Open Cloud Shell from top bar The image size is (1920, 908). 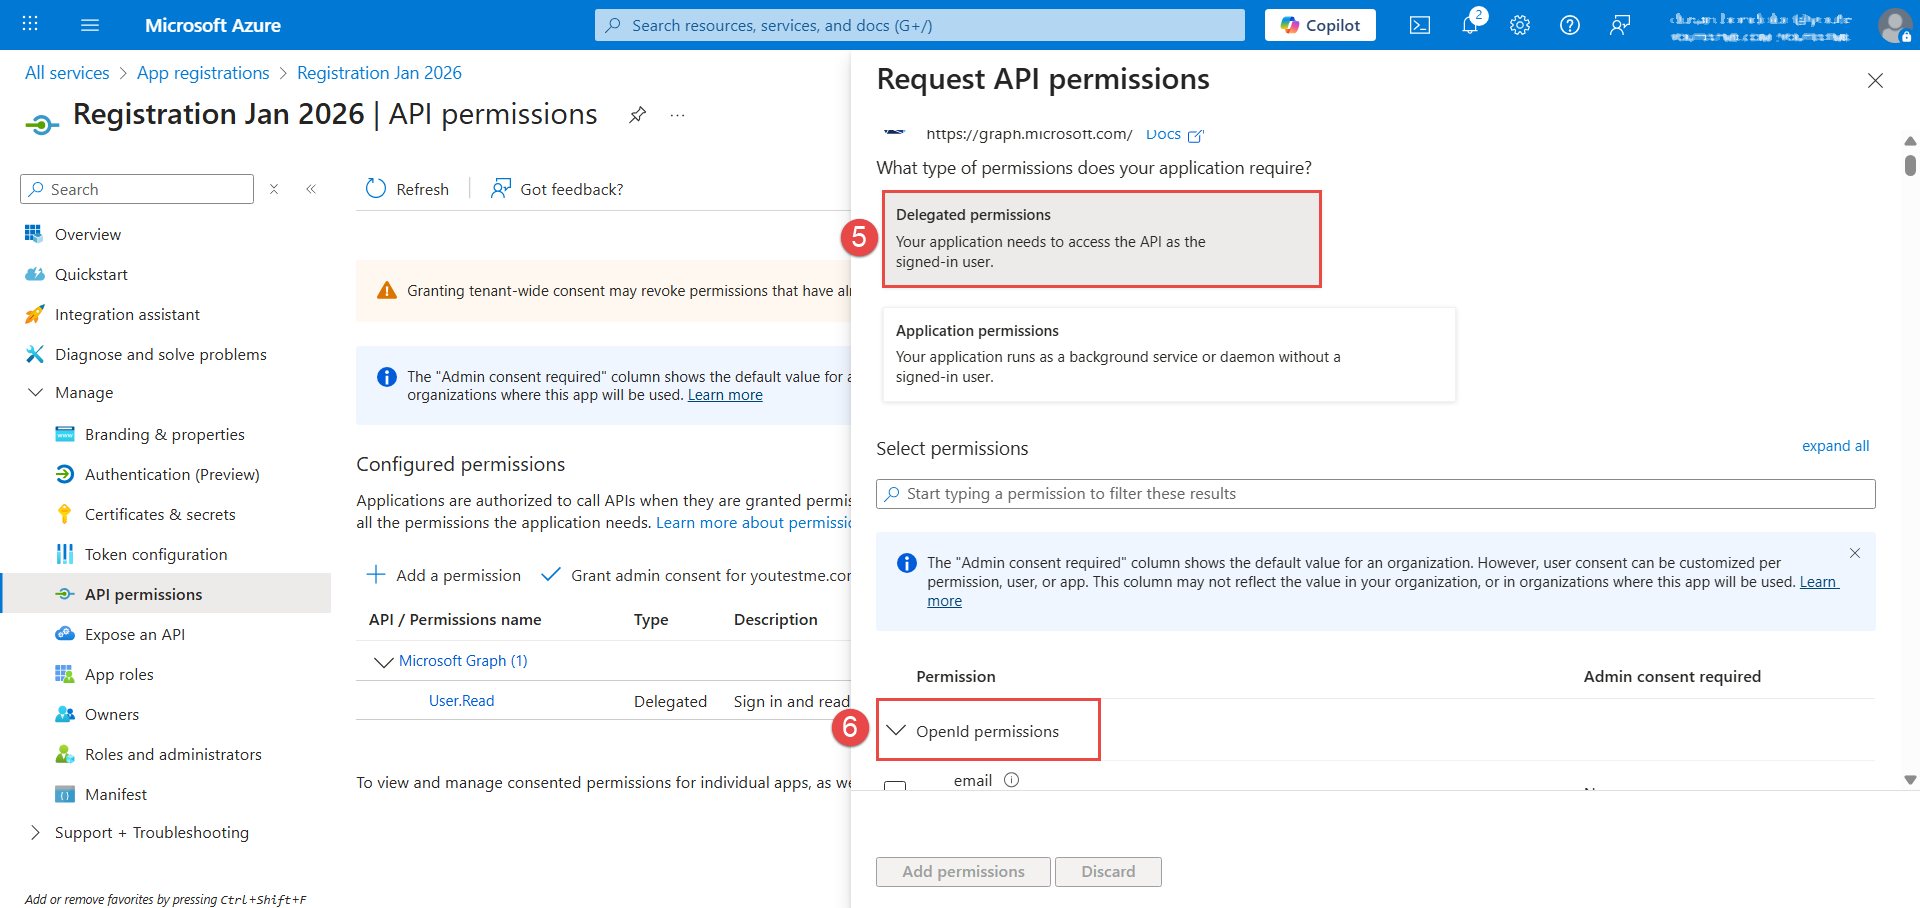(1419, 25)
